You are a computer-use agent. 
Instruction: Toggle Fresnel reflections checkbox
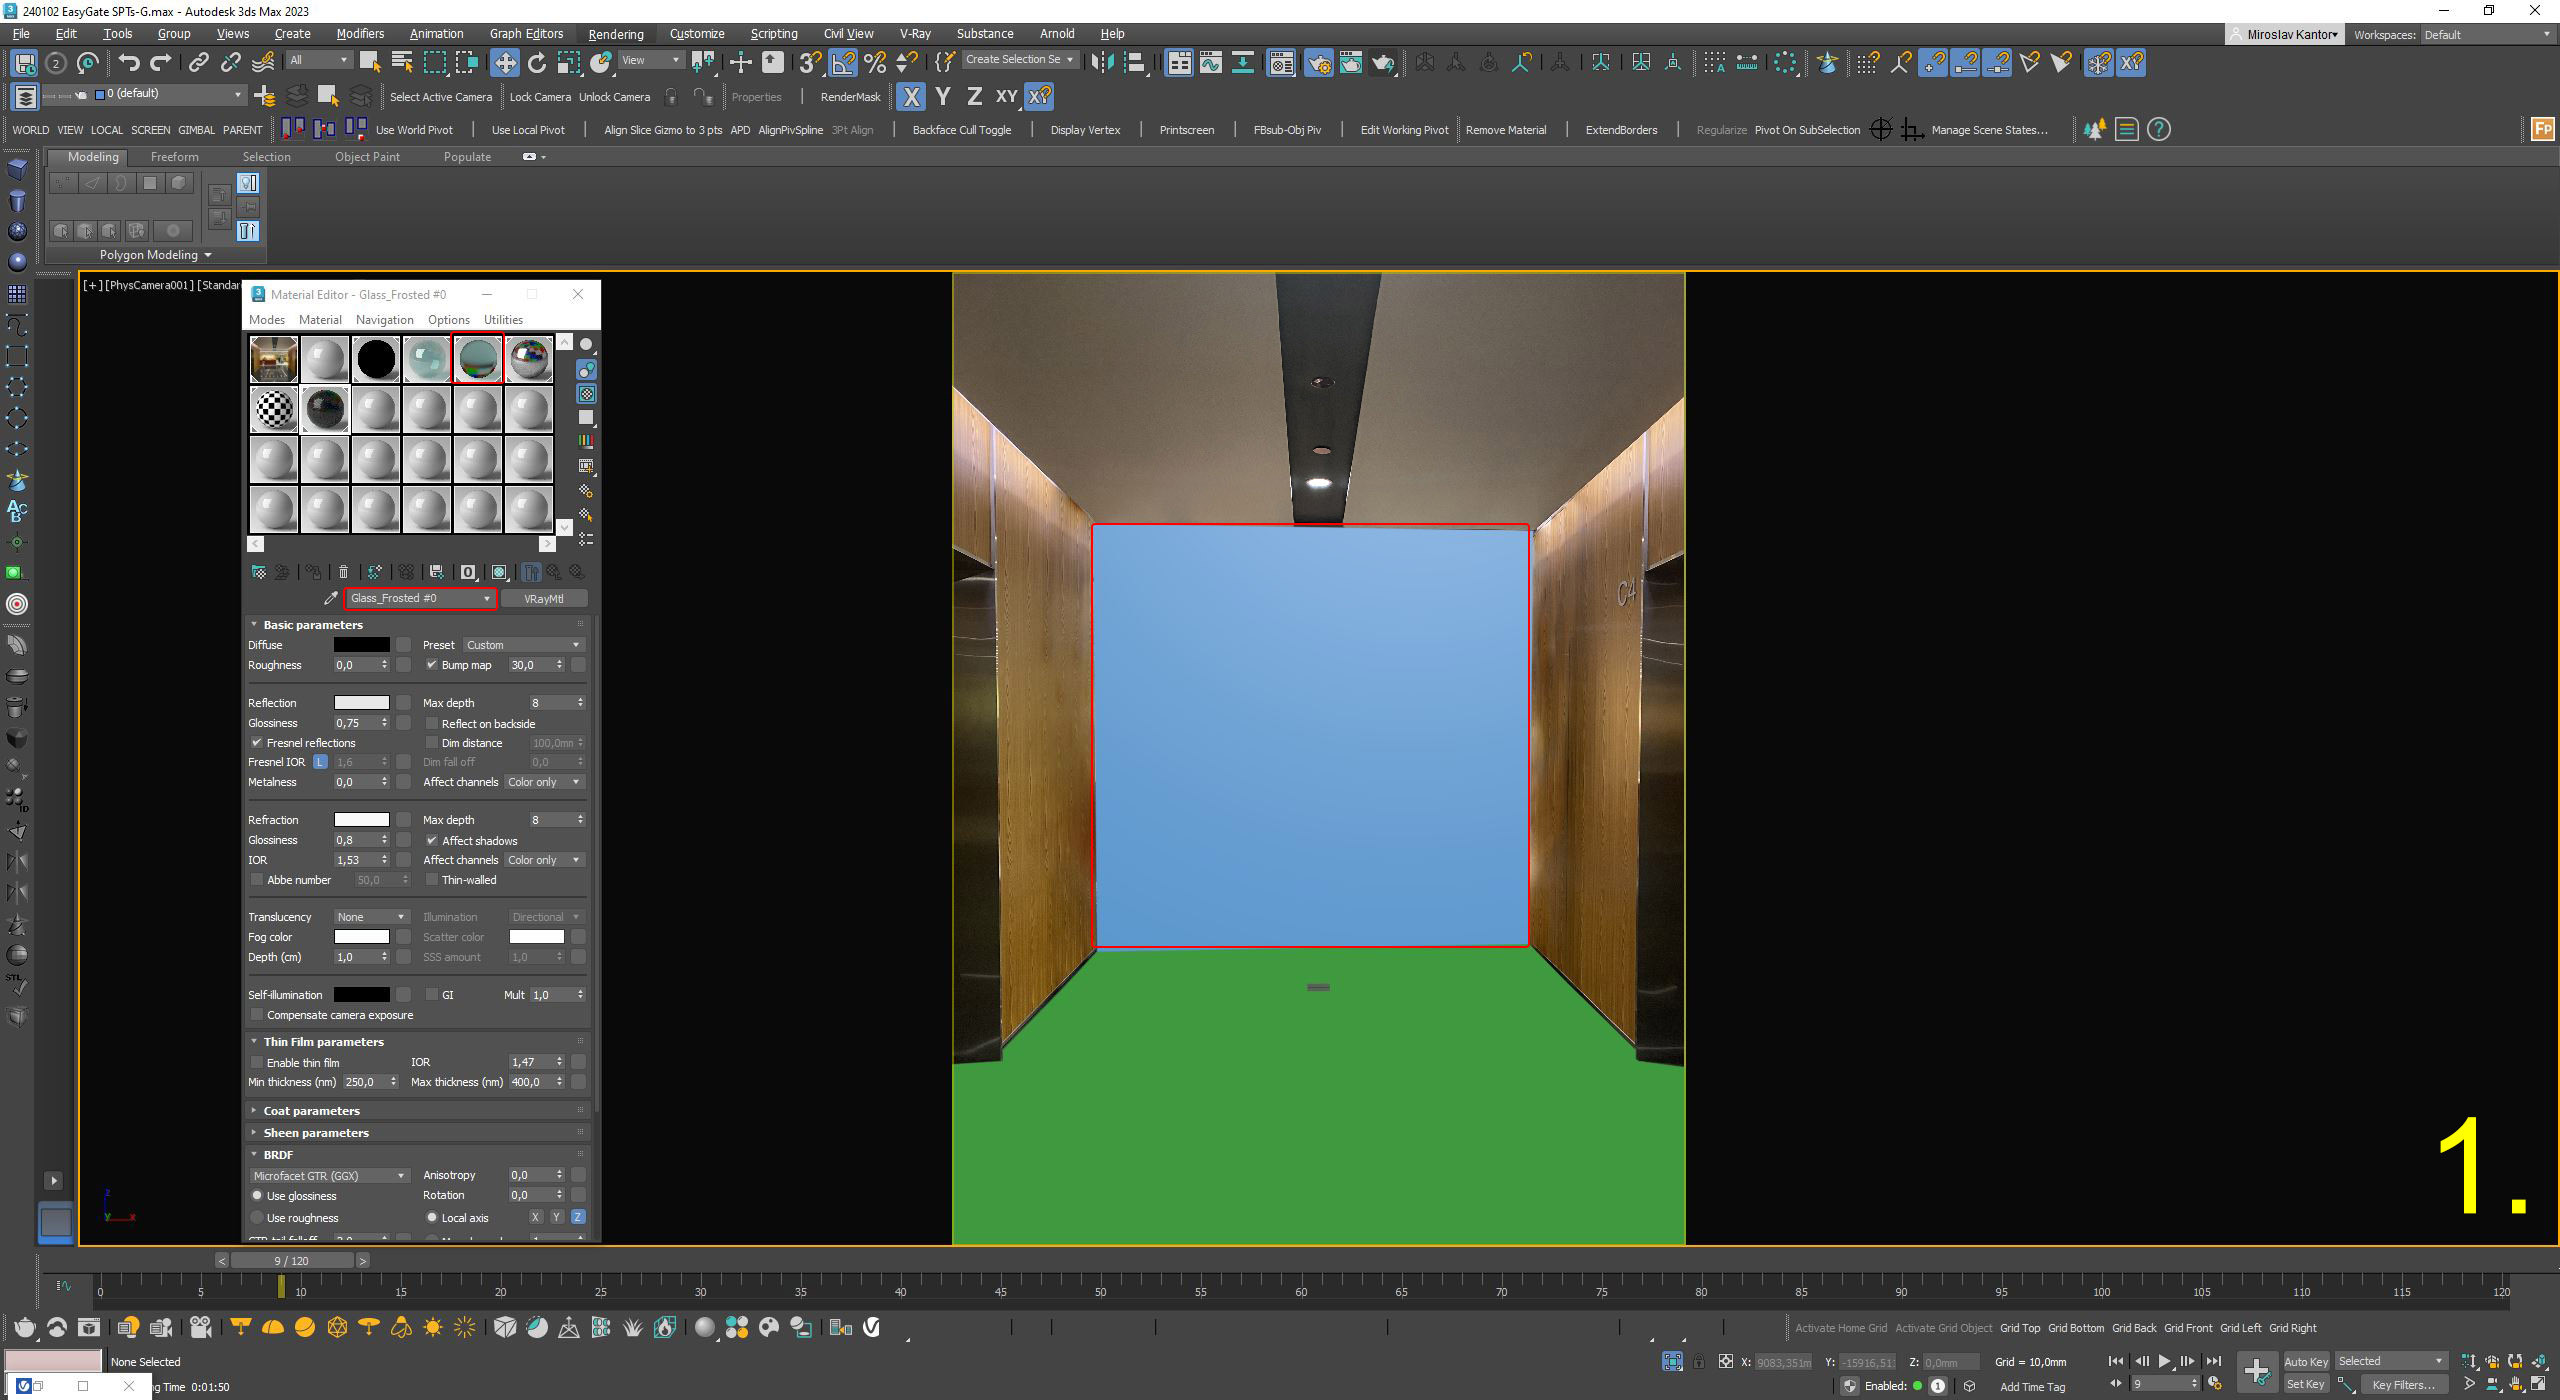pos(257,743)
